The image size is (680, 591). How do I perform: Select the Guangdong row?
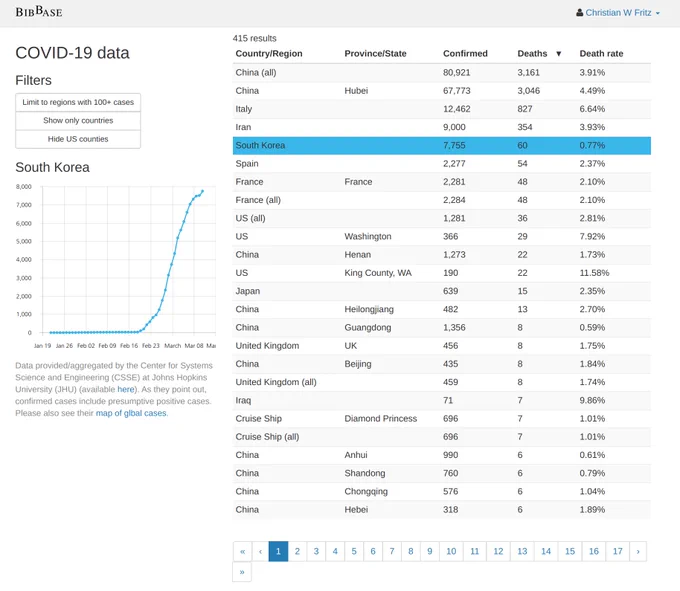(x=441, y=327)
